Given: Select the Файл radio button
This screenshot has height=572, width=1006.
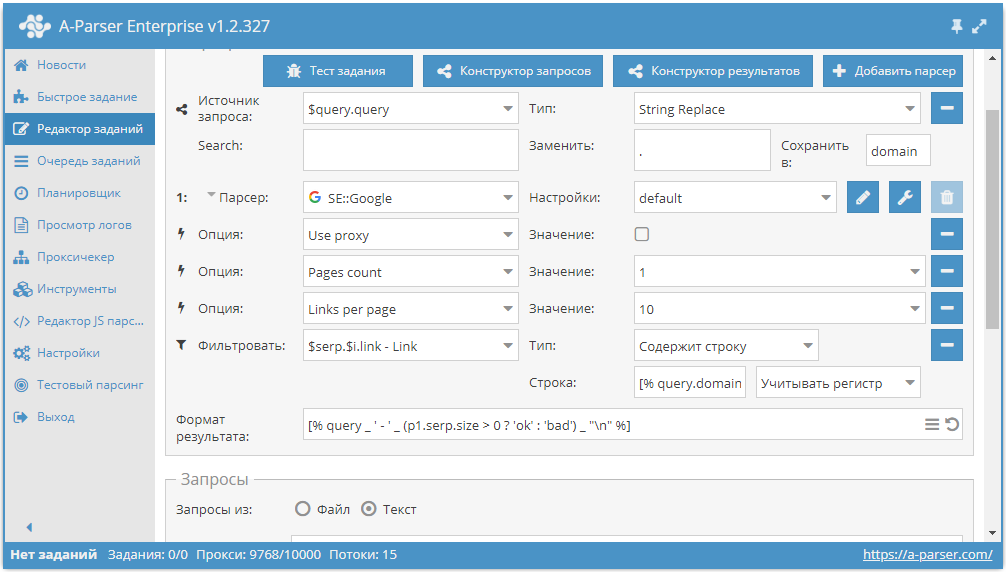Looking at the screenshot, I should click(x=302, y=509).
